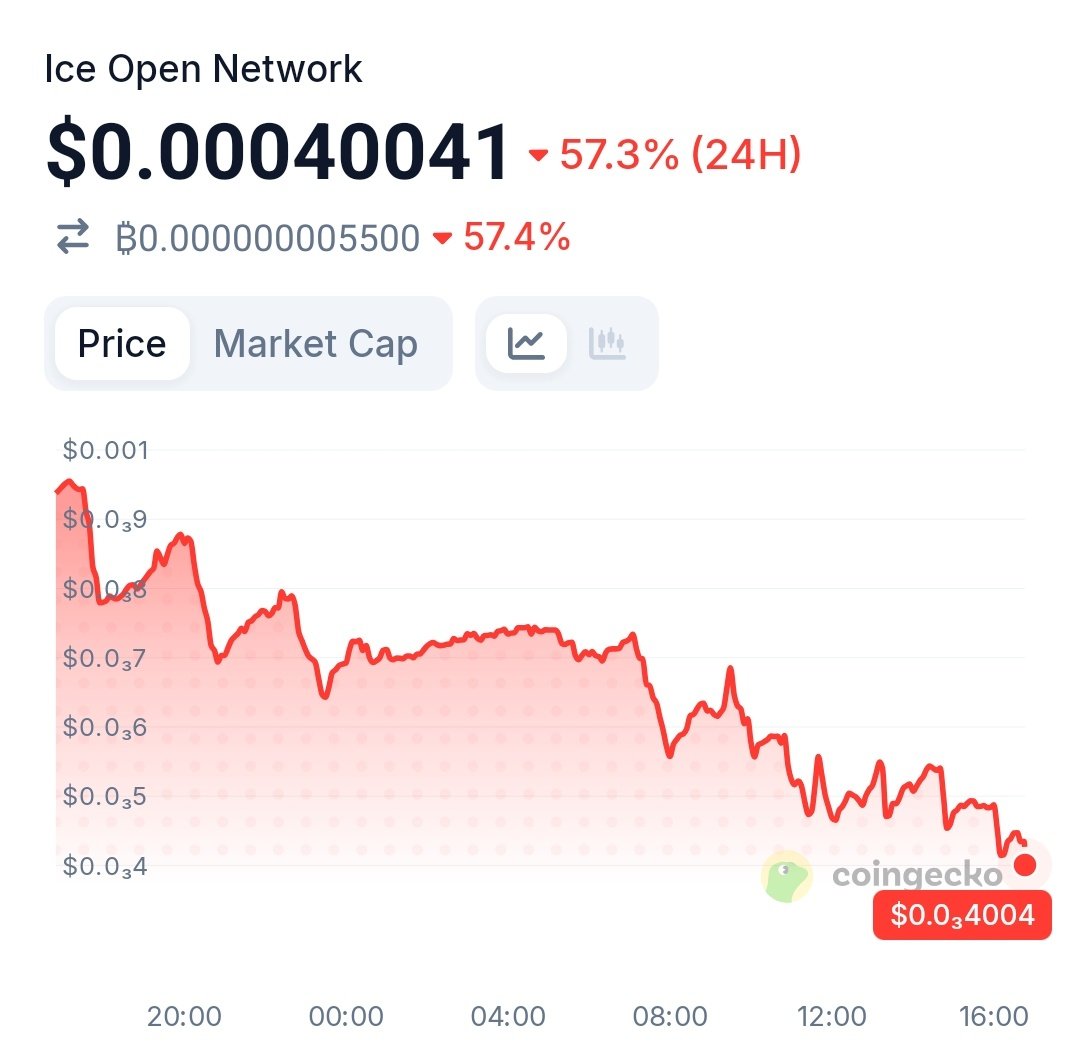1080x1061 pixels.
Task: Click the red down arrow beside 57.3%
Action: click(x=539, y=155)
